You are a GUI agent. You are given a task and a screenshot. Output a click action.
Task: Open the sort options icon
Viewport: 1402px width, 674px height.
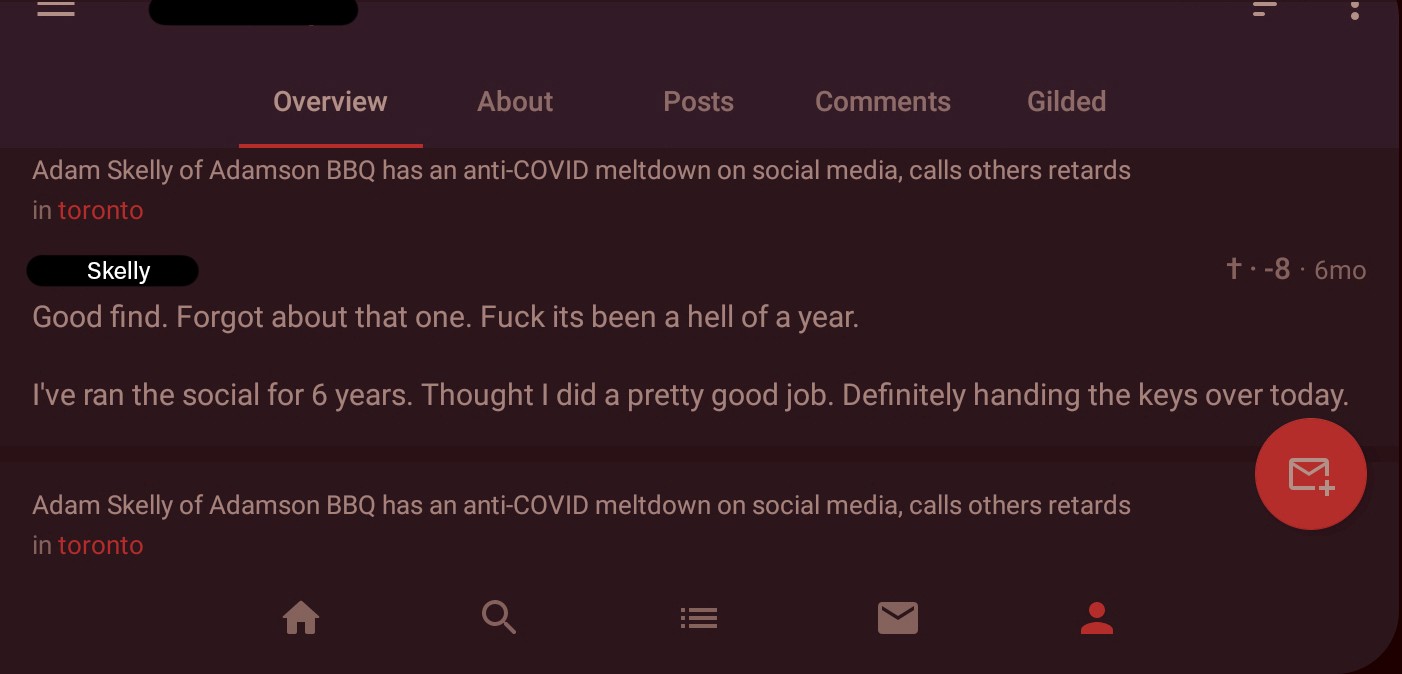click(x=1265, y=8)
